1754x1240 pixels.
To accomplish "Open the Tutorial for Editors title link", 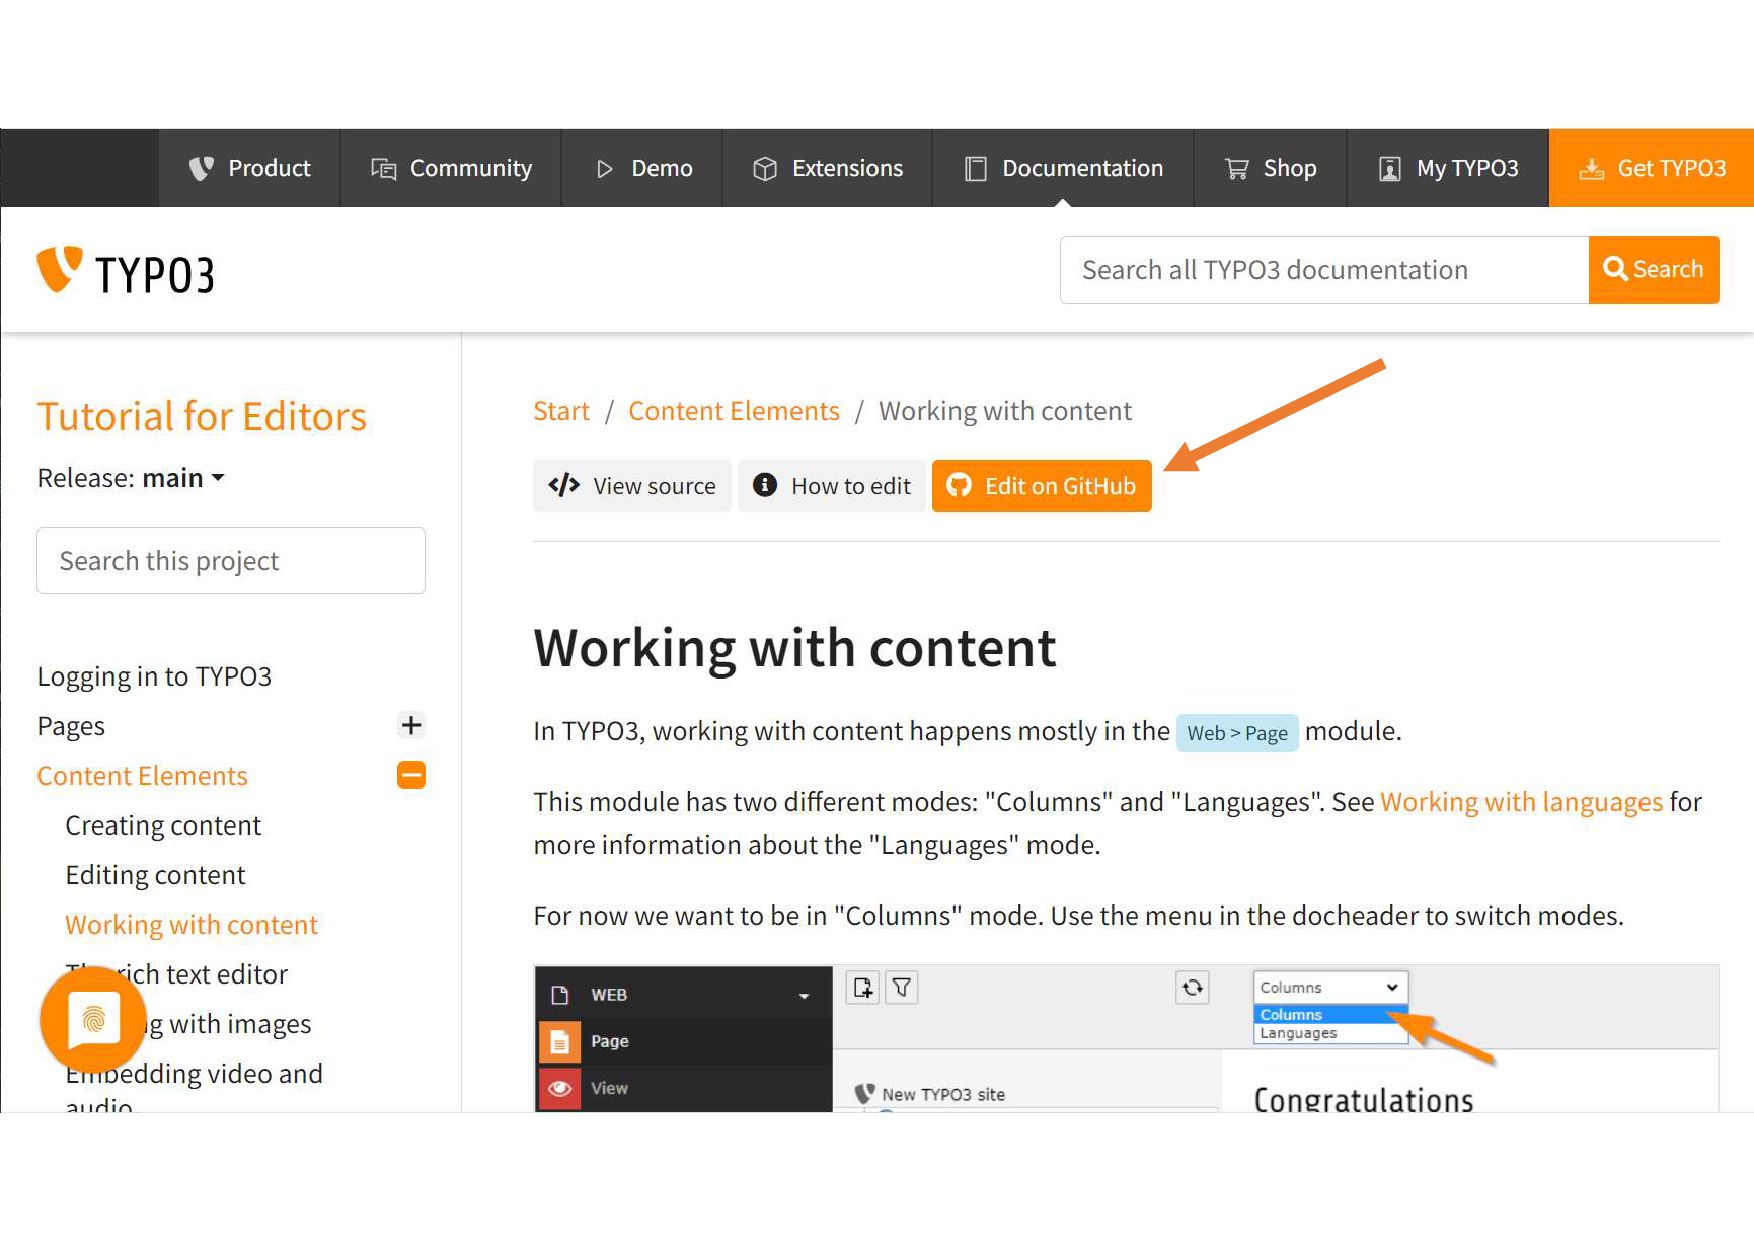I will [x=202, y=416].
